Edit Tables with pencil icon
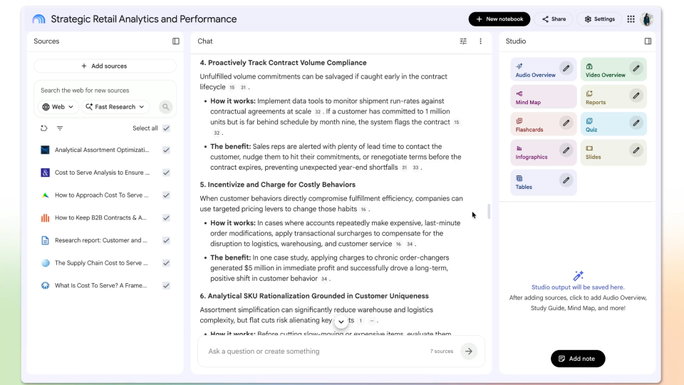This screenshot has width=684, height=385. coord(566,180)
